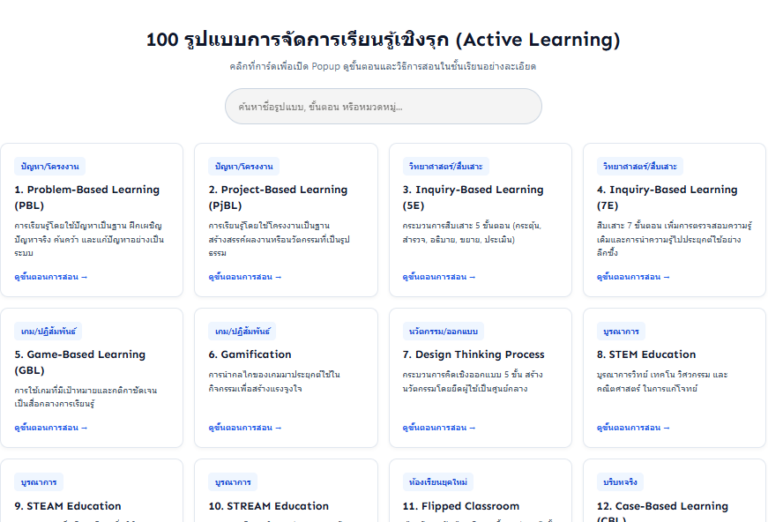Click the Design Thinking card description text
Screen dimensions: 768x522
coord(473,381)
